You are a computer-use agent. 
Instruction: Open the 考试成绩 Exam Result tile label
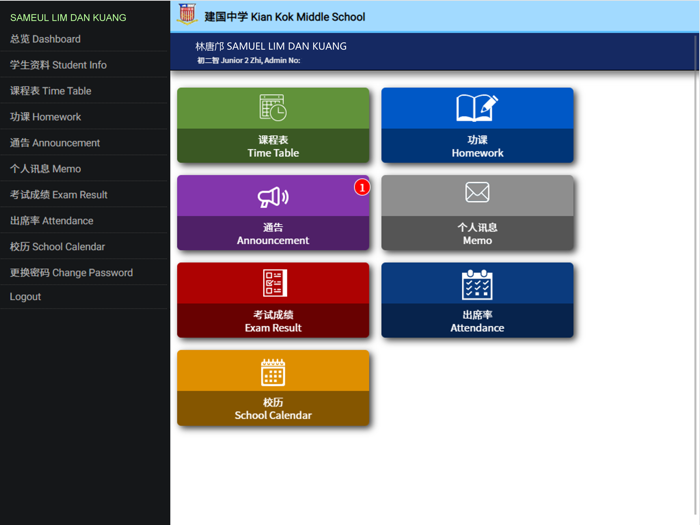273,321
